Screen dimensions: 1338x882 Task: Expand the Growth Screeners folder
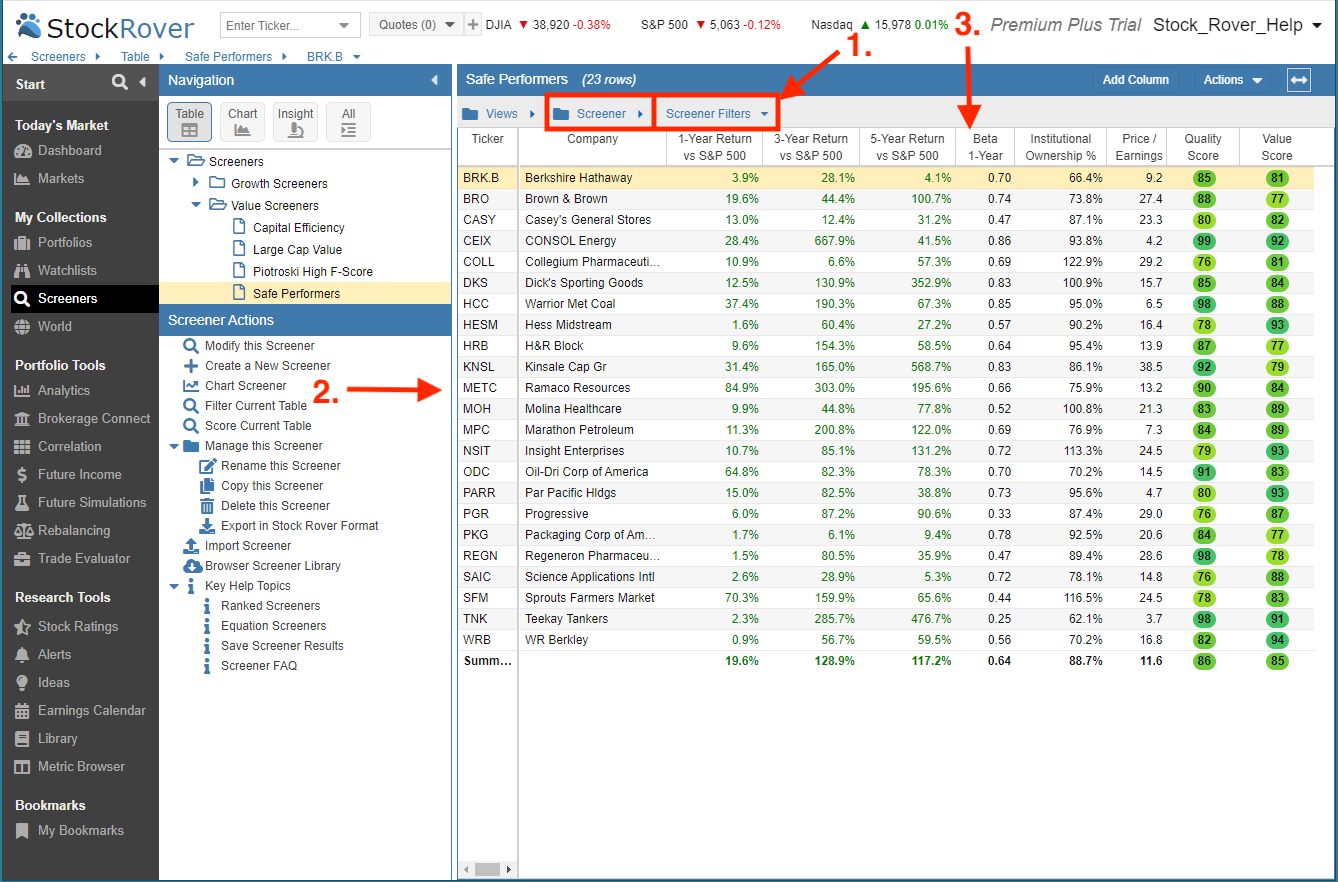196,183
